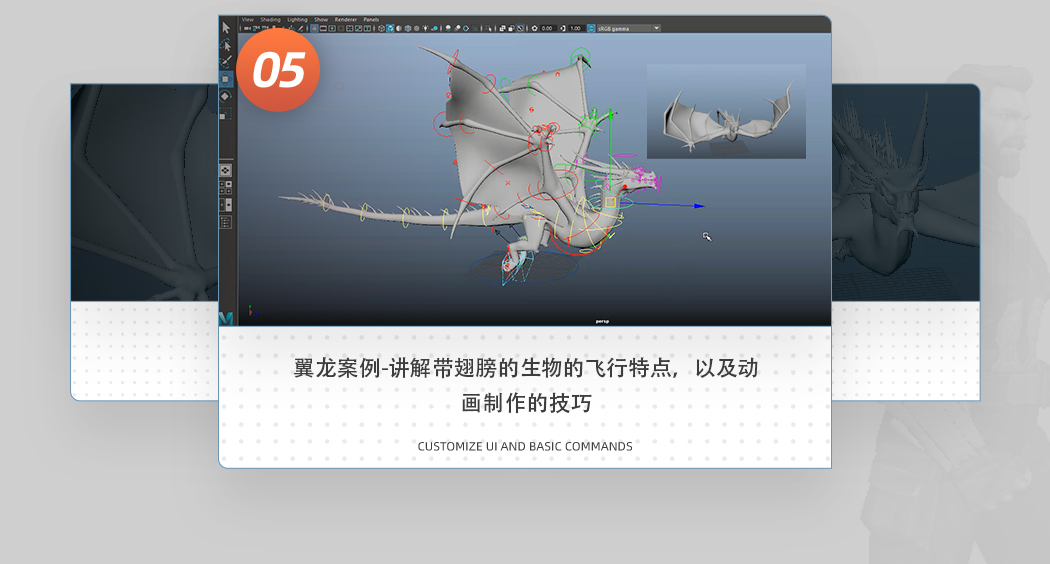This screenshot has height=564, width=1050.
Task: Click the Maya logo icon
Action: pos(226,319)
